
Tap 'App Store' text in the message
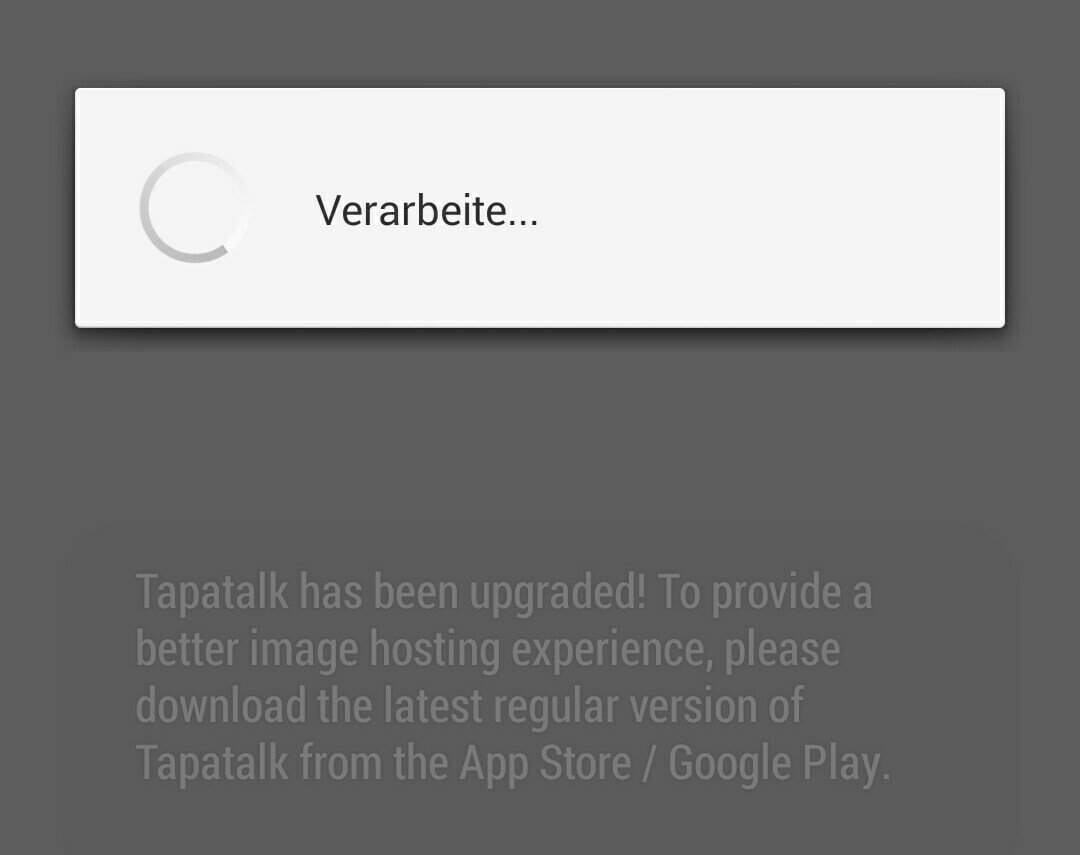[546, 763]
